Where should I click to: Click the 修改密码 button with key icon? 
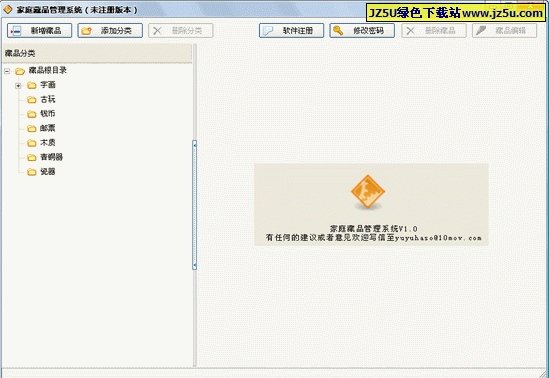362,31
